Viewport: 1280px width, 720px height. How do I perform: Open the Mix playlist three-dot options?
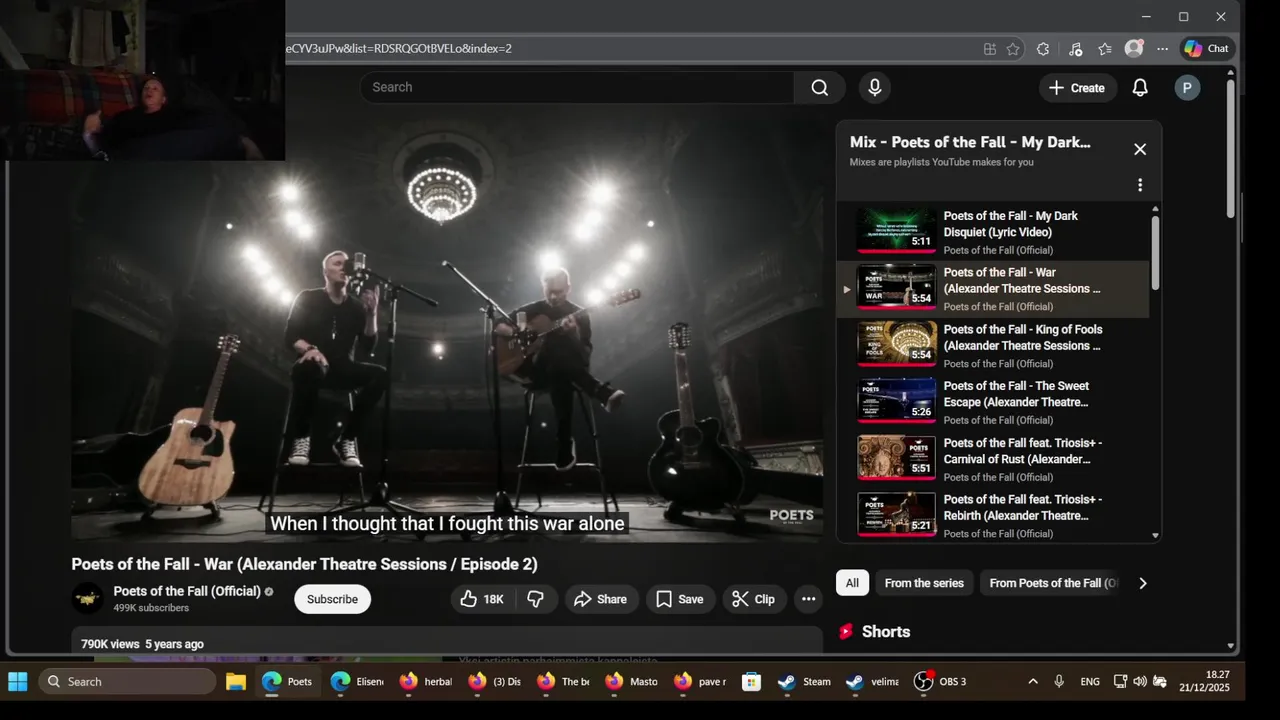(1140, 185)
